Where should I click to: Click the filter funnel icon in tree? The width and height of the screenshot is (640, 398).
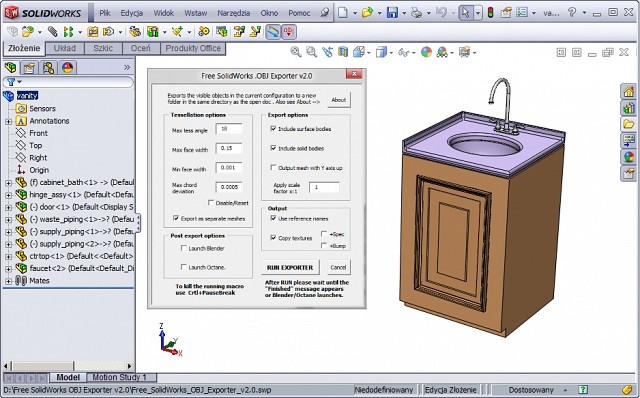[11, 82]
